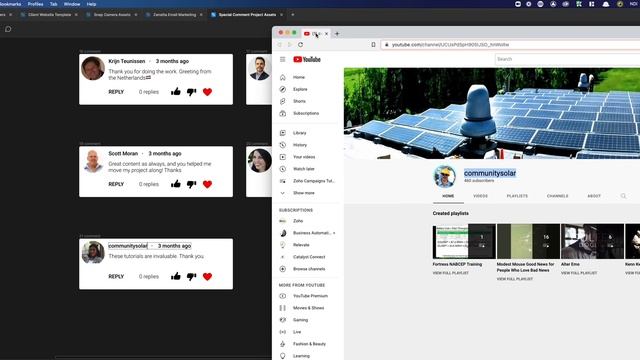640x360 pixels.
Task: Dislike Scott Moran's comment
Action: pos(191,184)
